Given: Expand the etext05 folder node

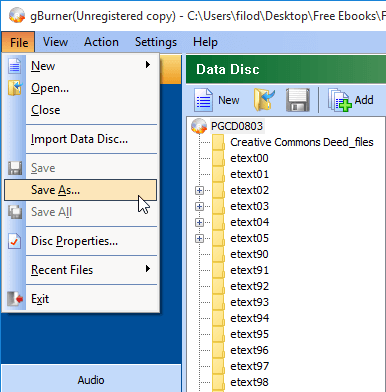Looking at the screenshot, I should click(199, 238).
